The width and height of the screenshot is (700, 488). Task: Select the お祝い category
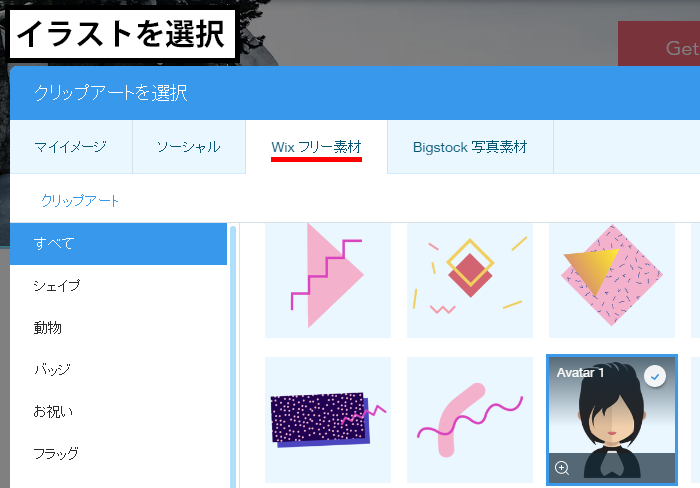point(118,411)
